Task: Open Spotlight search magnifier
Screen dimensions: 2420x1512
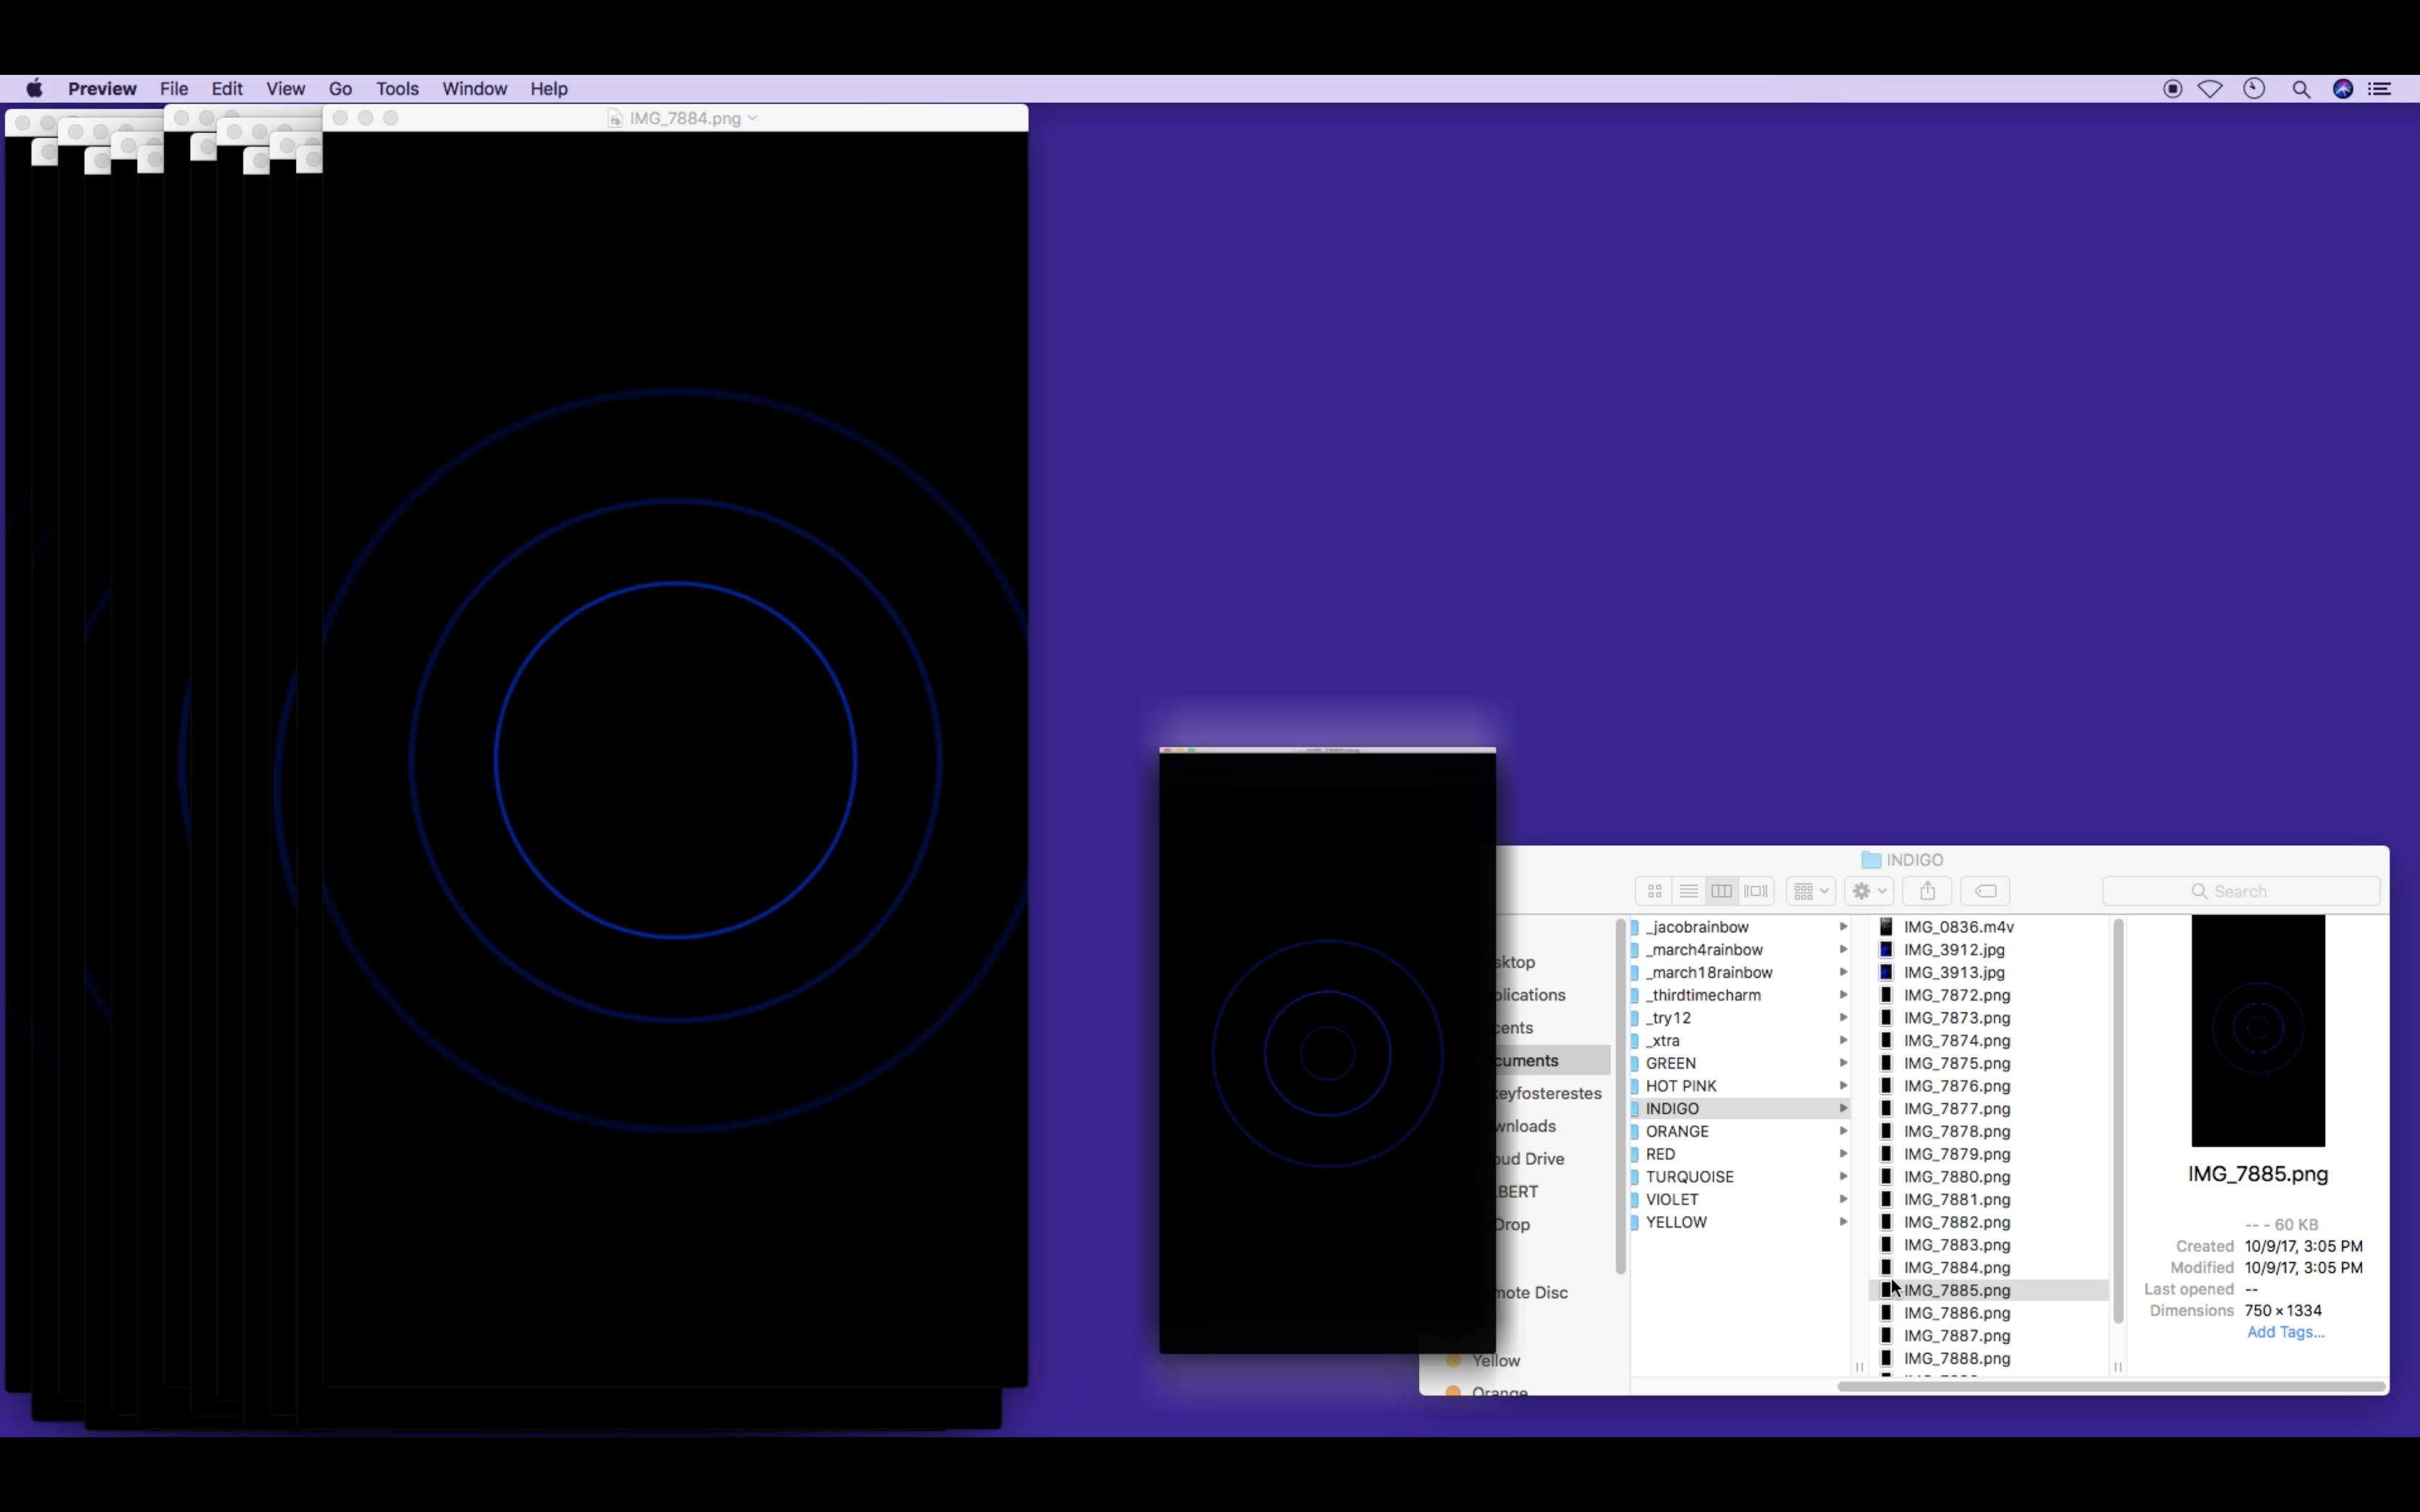Action: pyautogui.click(x=2301, y=89)
